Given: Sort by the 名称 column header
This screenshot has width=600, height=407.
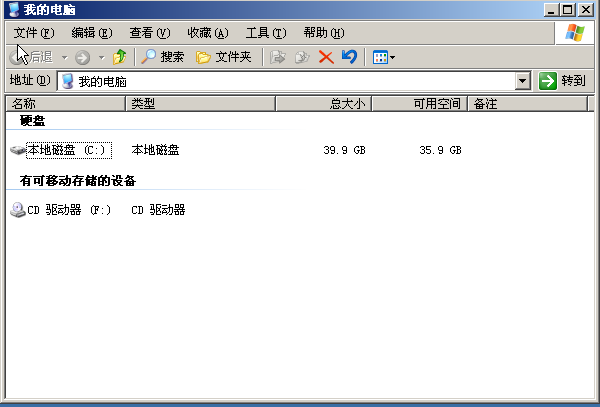Looking at the screenshot, I should 66,104.
